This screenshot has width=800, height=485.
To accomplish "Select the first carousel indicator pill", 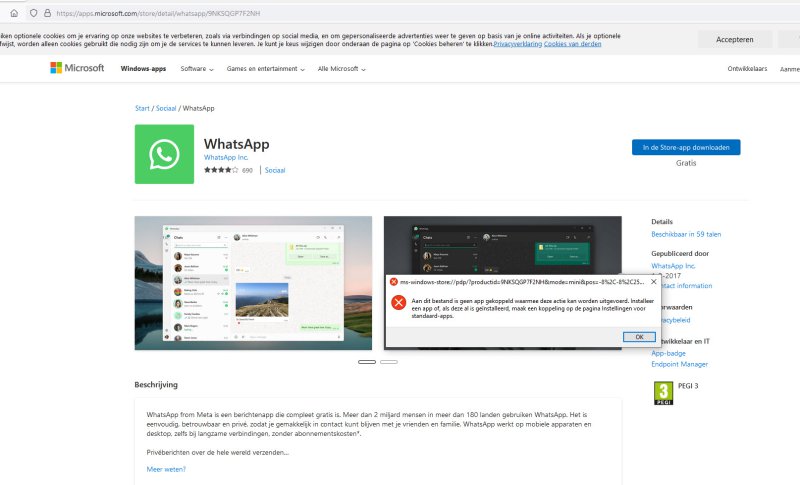I will [x=367, y=361].
